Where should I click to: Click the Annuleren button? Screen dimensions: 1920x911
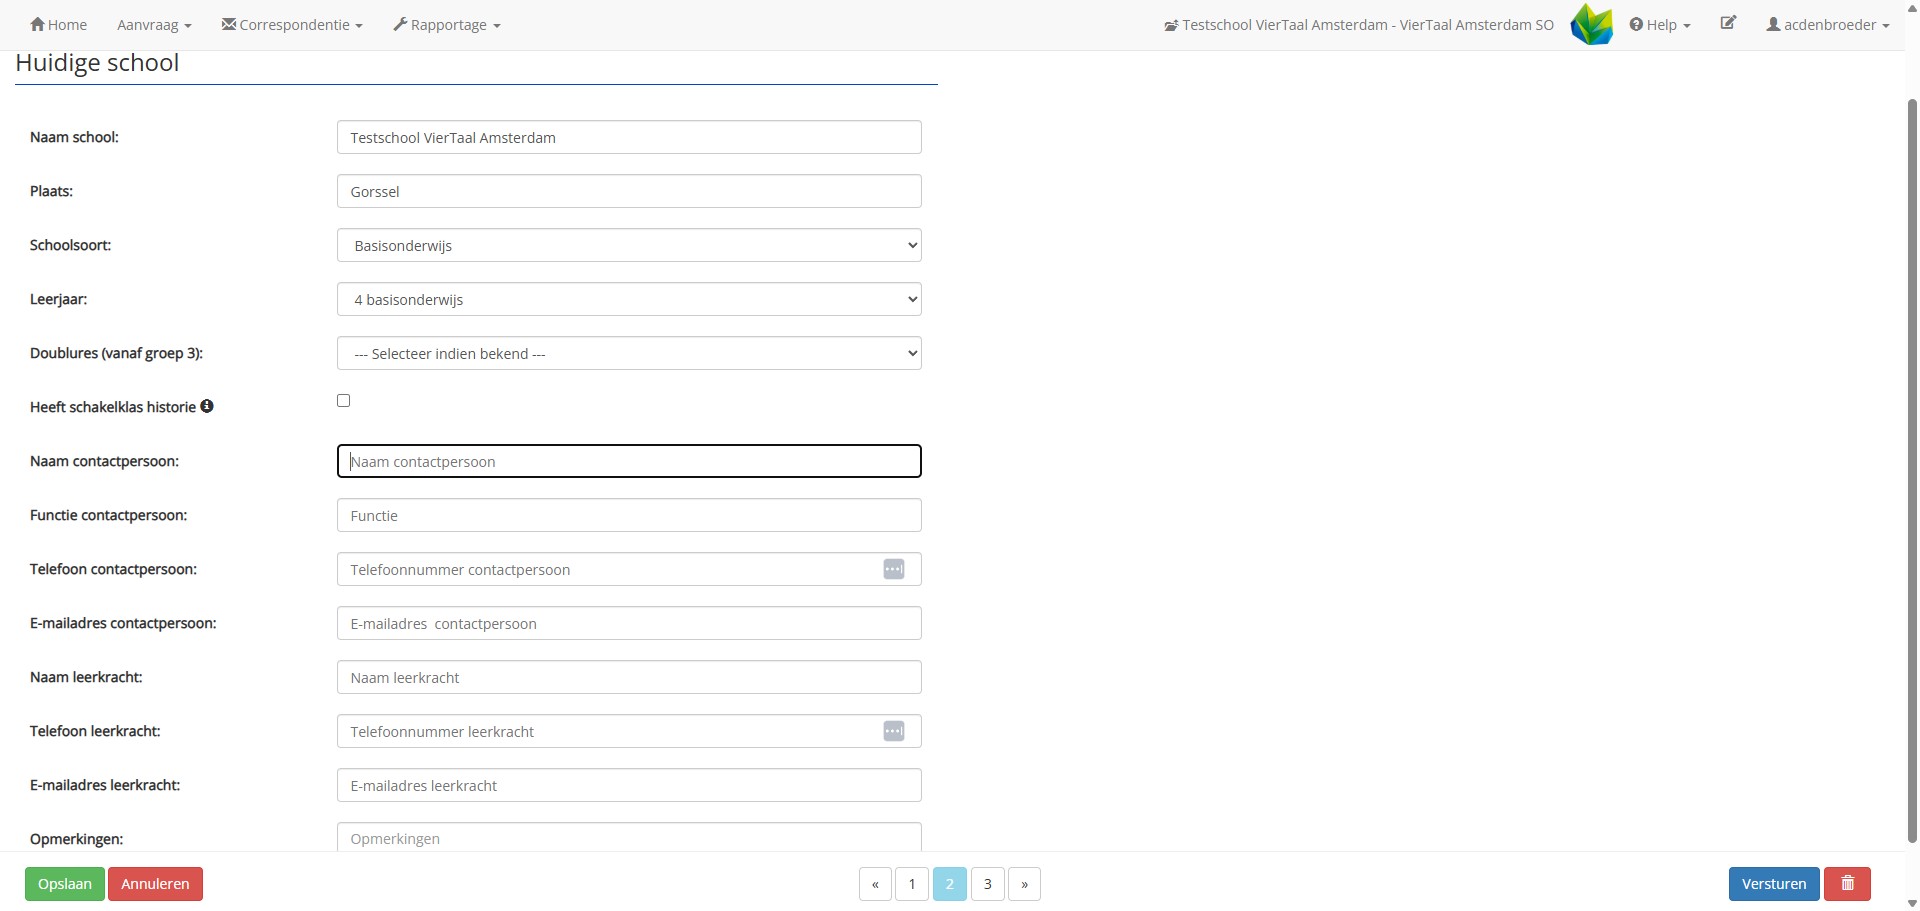[x=155, y=884]
